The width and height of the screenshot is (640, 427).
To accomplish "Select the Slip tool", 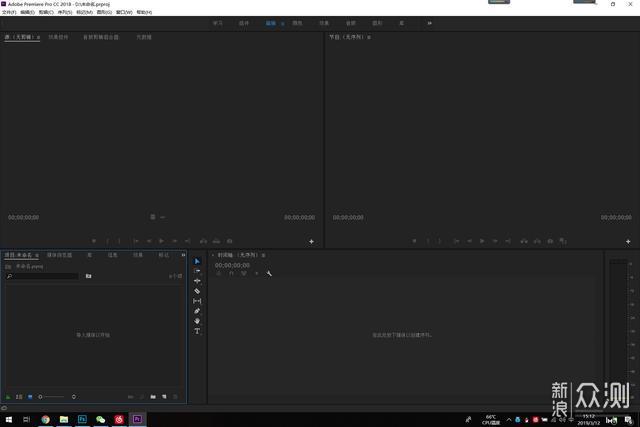I will tap(197, 301).
